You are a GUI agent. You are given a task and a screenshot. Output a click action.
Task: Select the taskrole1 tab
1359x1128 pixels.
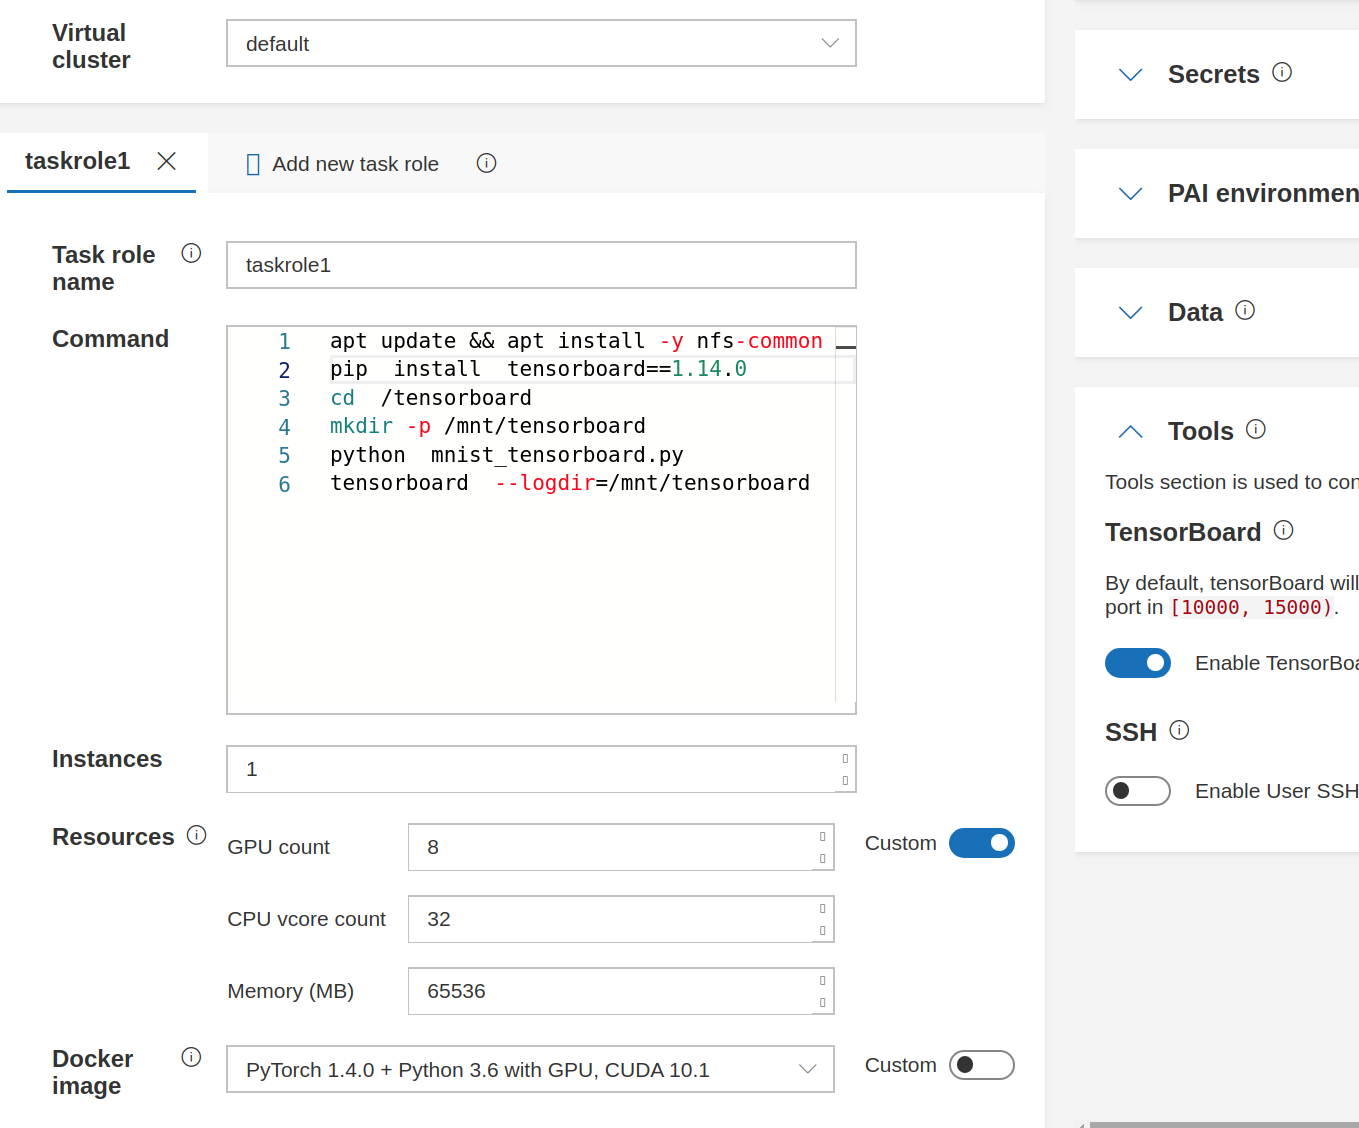pos(77,161)
